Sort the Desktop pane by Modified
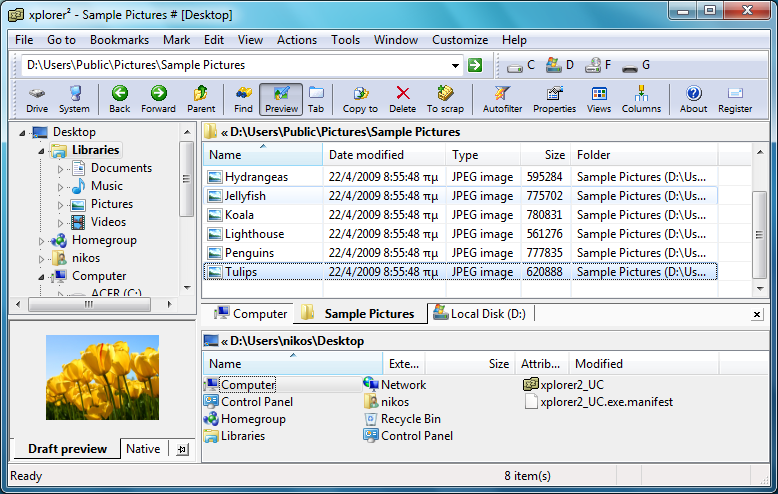This screenshot has width=778, height=494. tap(644, 364)
